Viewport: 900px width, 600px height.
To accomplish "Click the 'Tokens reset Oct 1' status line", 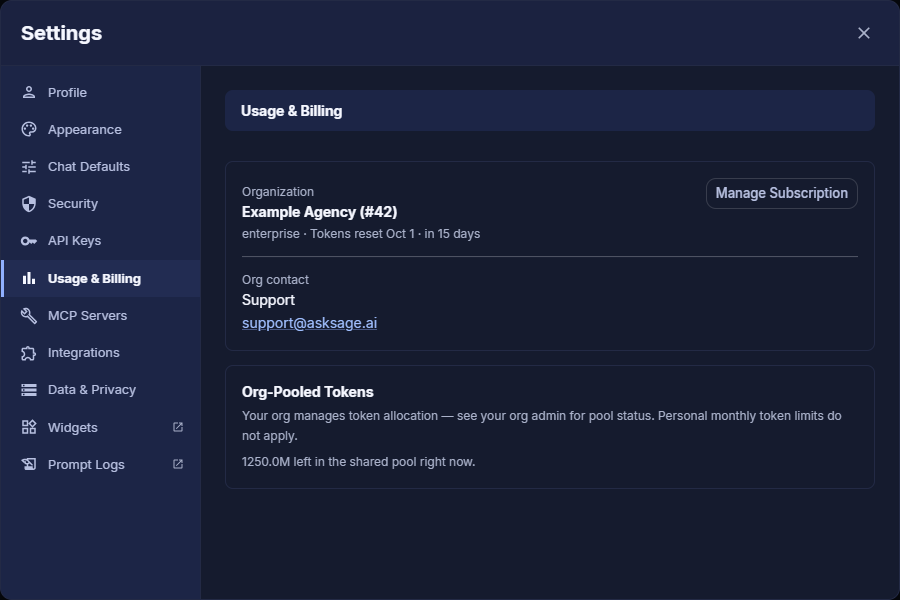I will [362, 234].
